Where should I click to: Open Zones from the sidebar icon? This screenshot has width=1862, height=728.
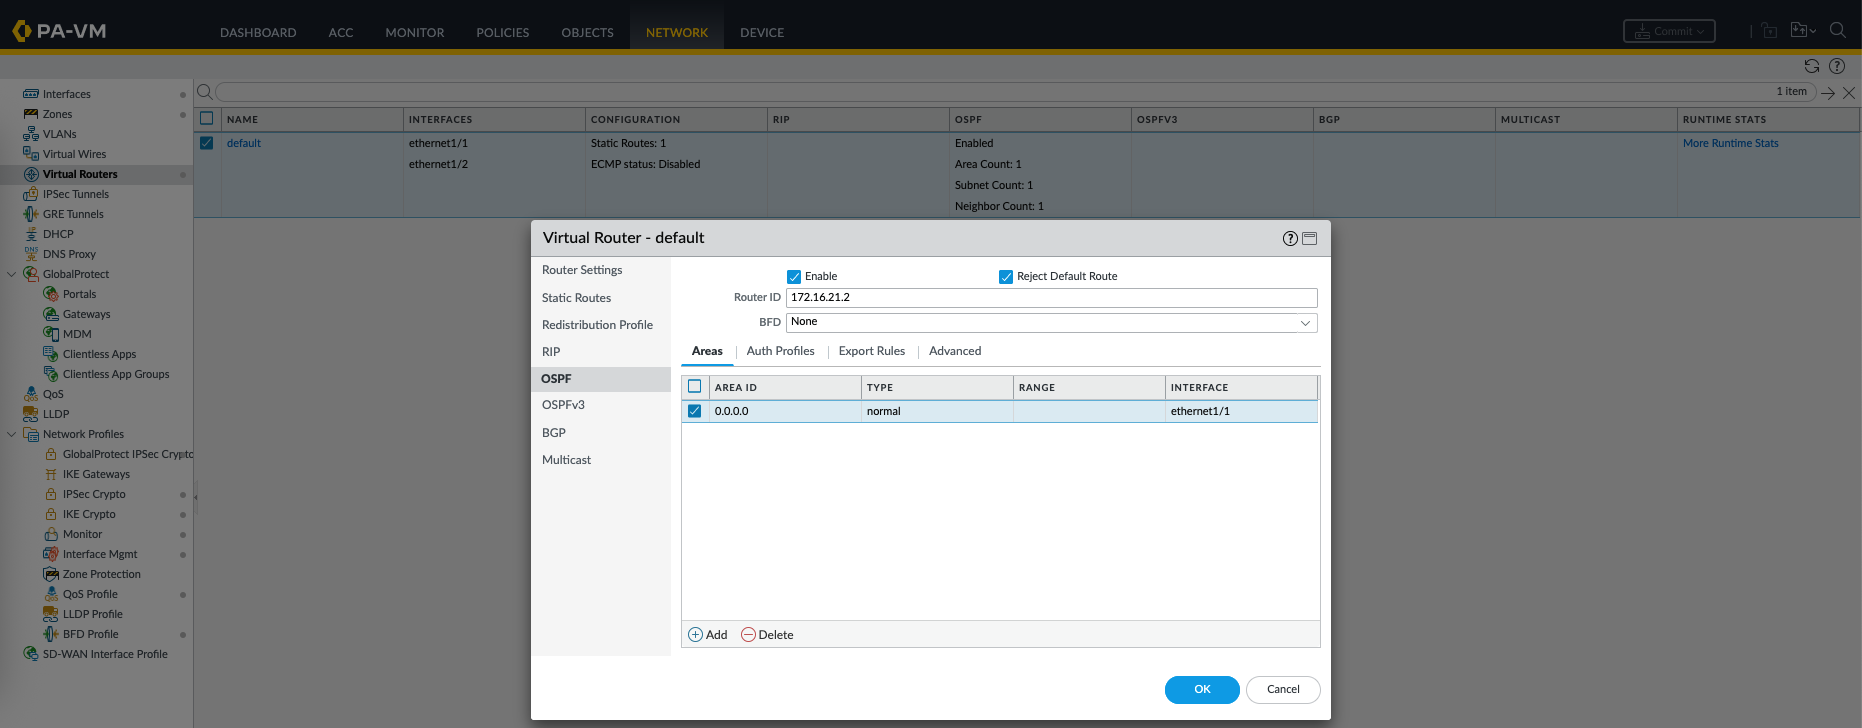click(x=31, y=114)
